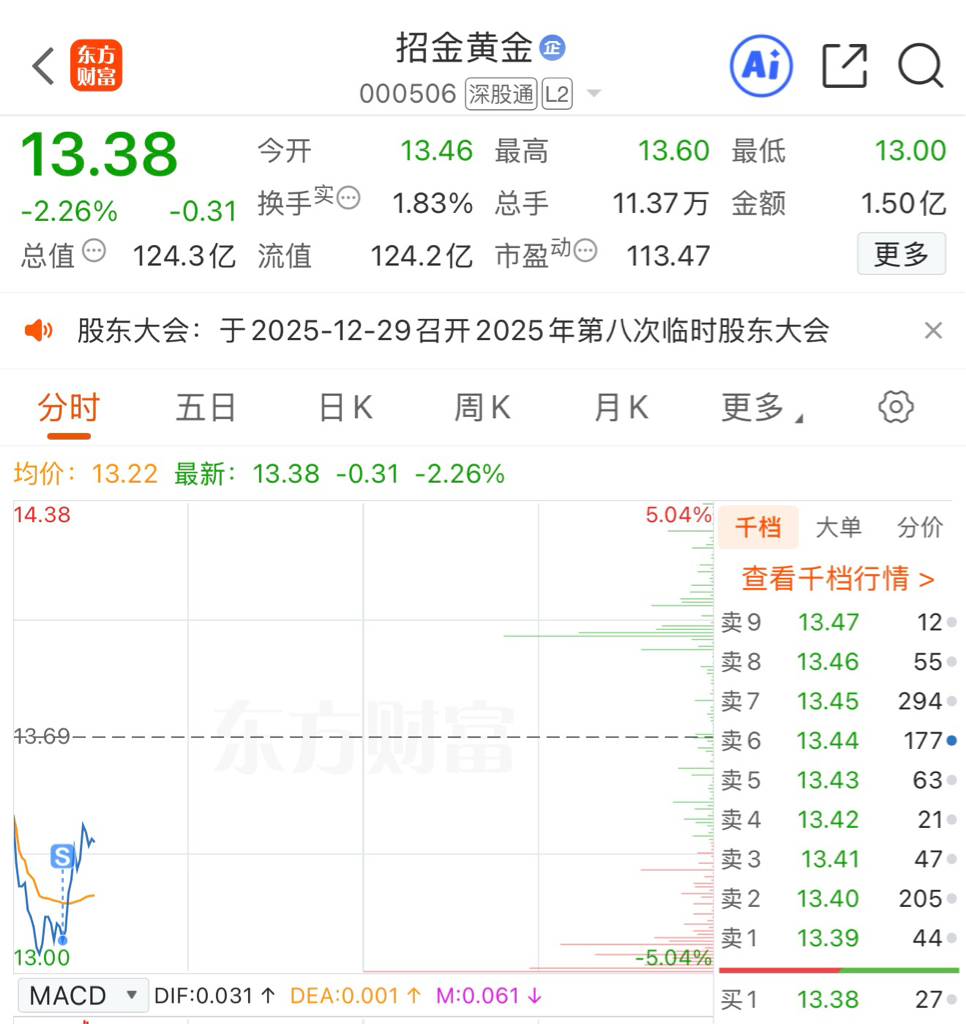Tap the 卖4 row at 13.42
The width and height of the screenshot is (966, 1024).
click(x=839, y=820)
